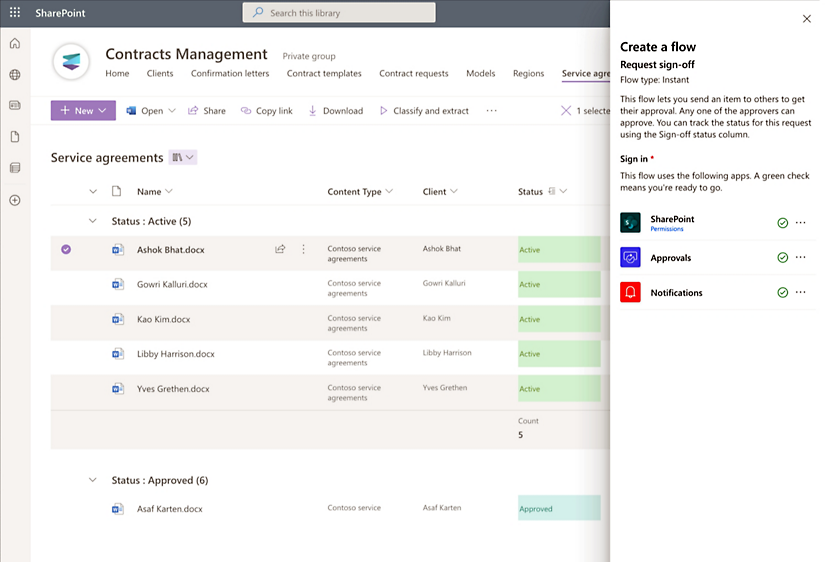Screen dimensions: 826x562
Task: Collapse the Status : Active group
Action: click(93, 221)
